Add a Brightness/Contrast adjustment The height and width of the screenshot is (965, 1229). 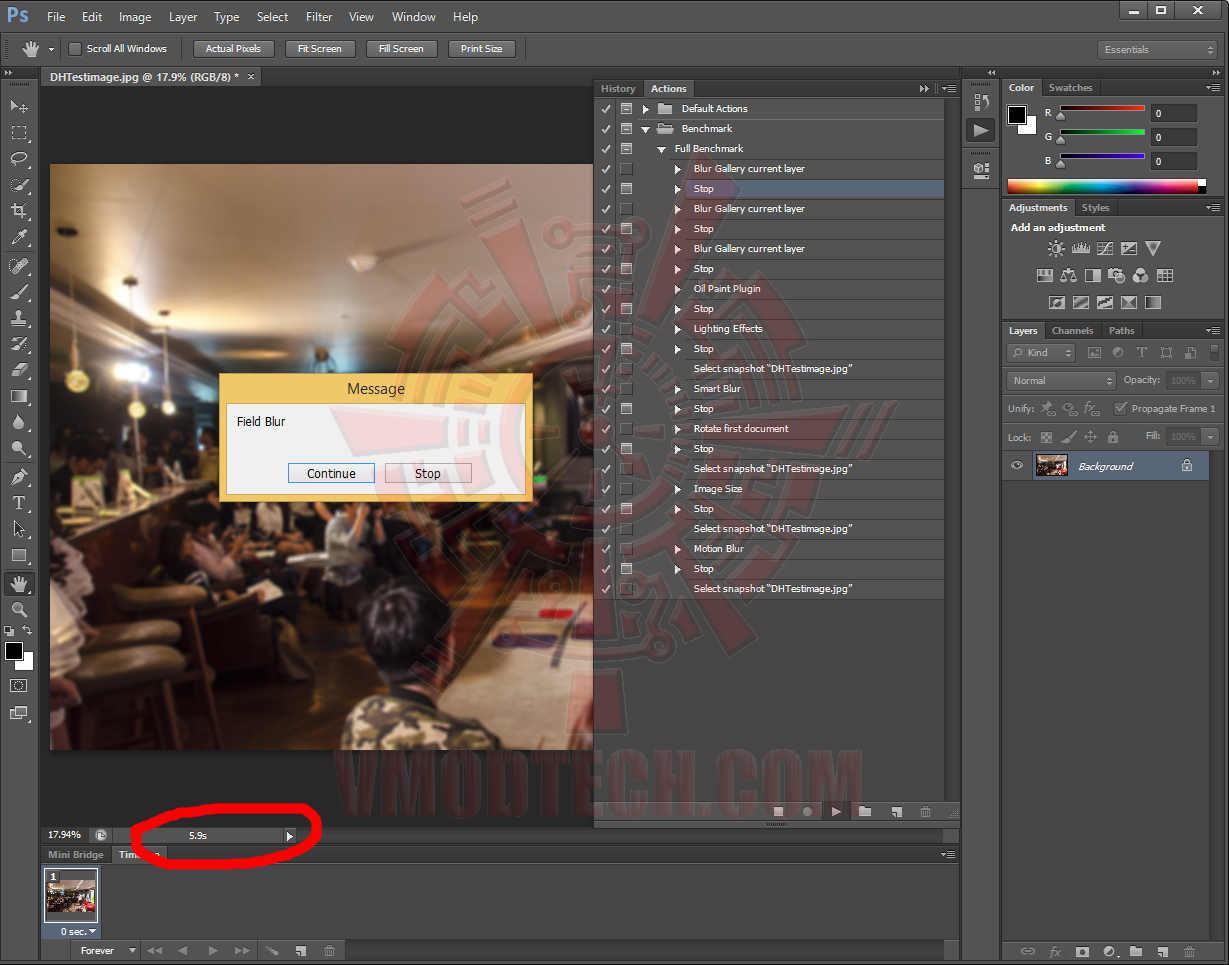1056,248
